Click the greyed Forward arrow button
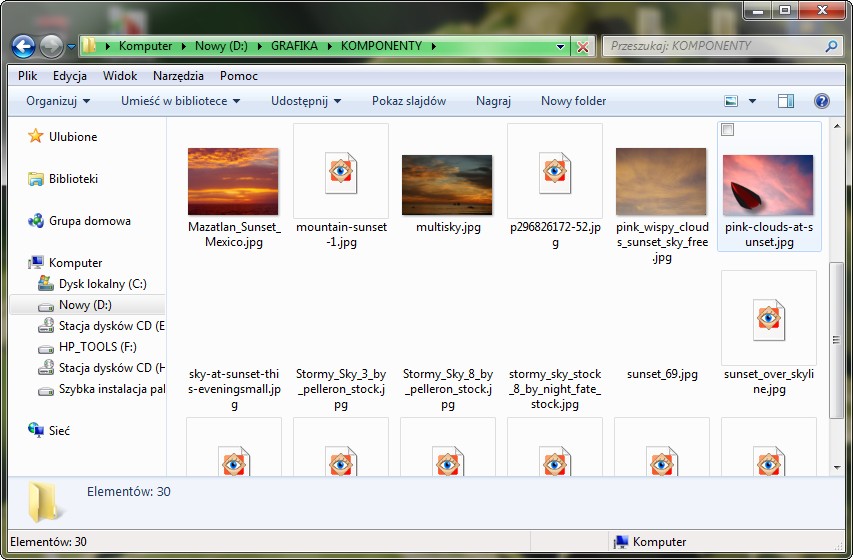 [x=52, y=47]
